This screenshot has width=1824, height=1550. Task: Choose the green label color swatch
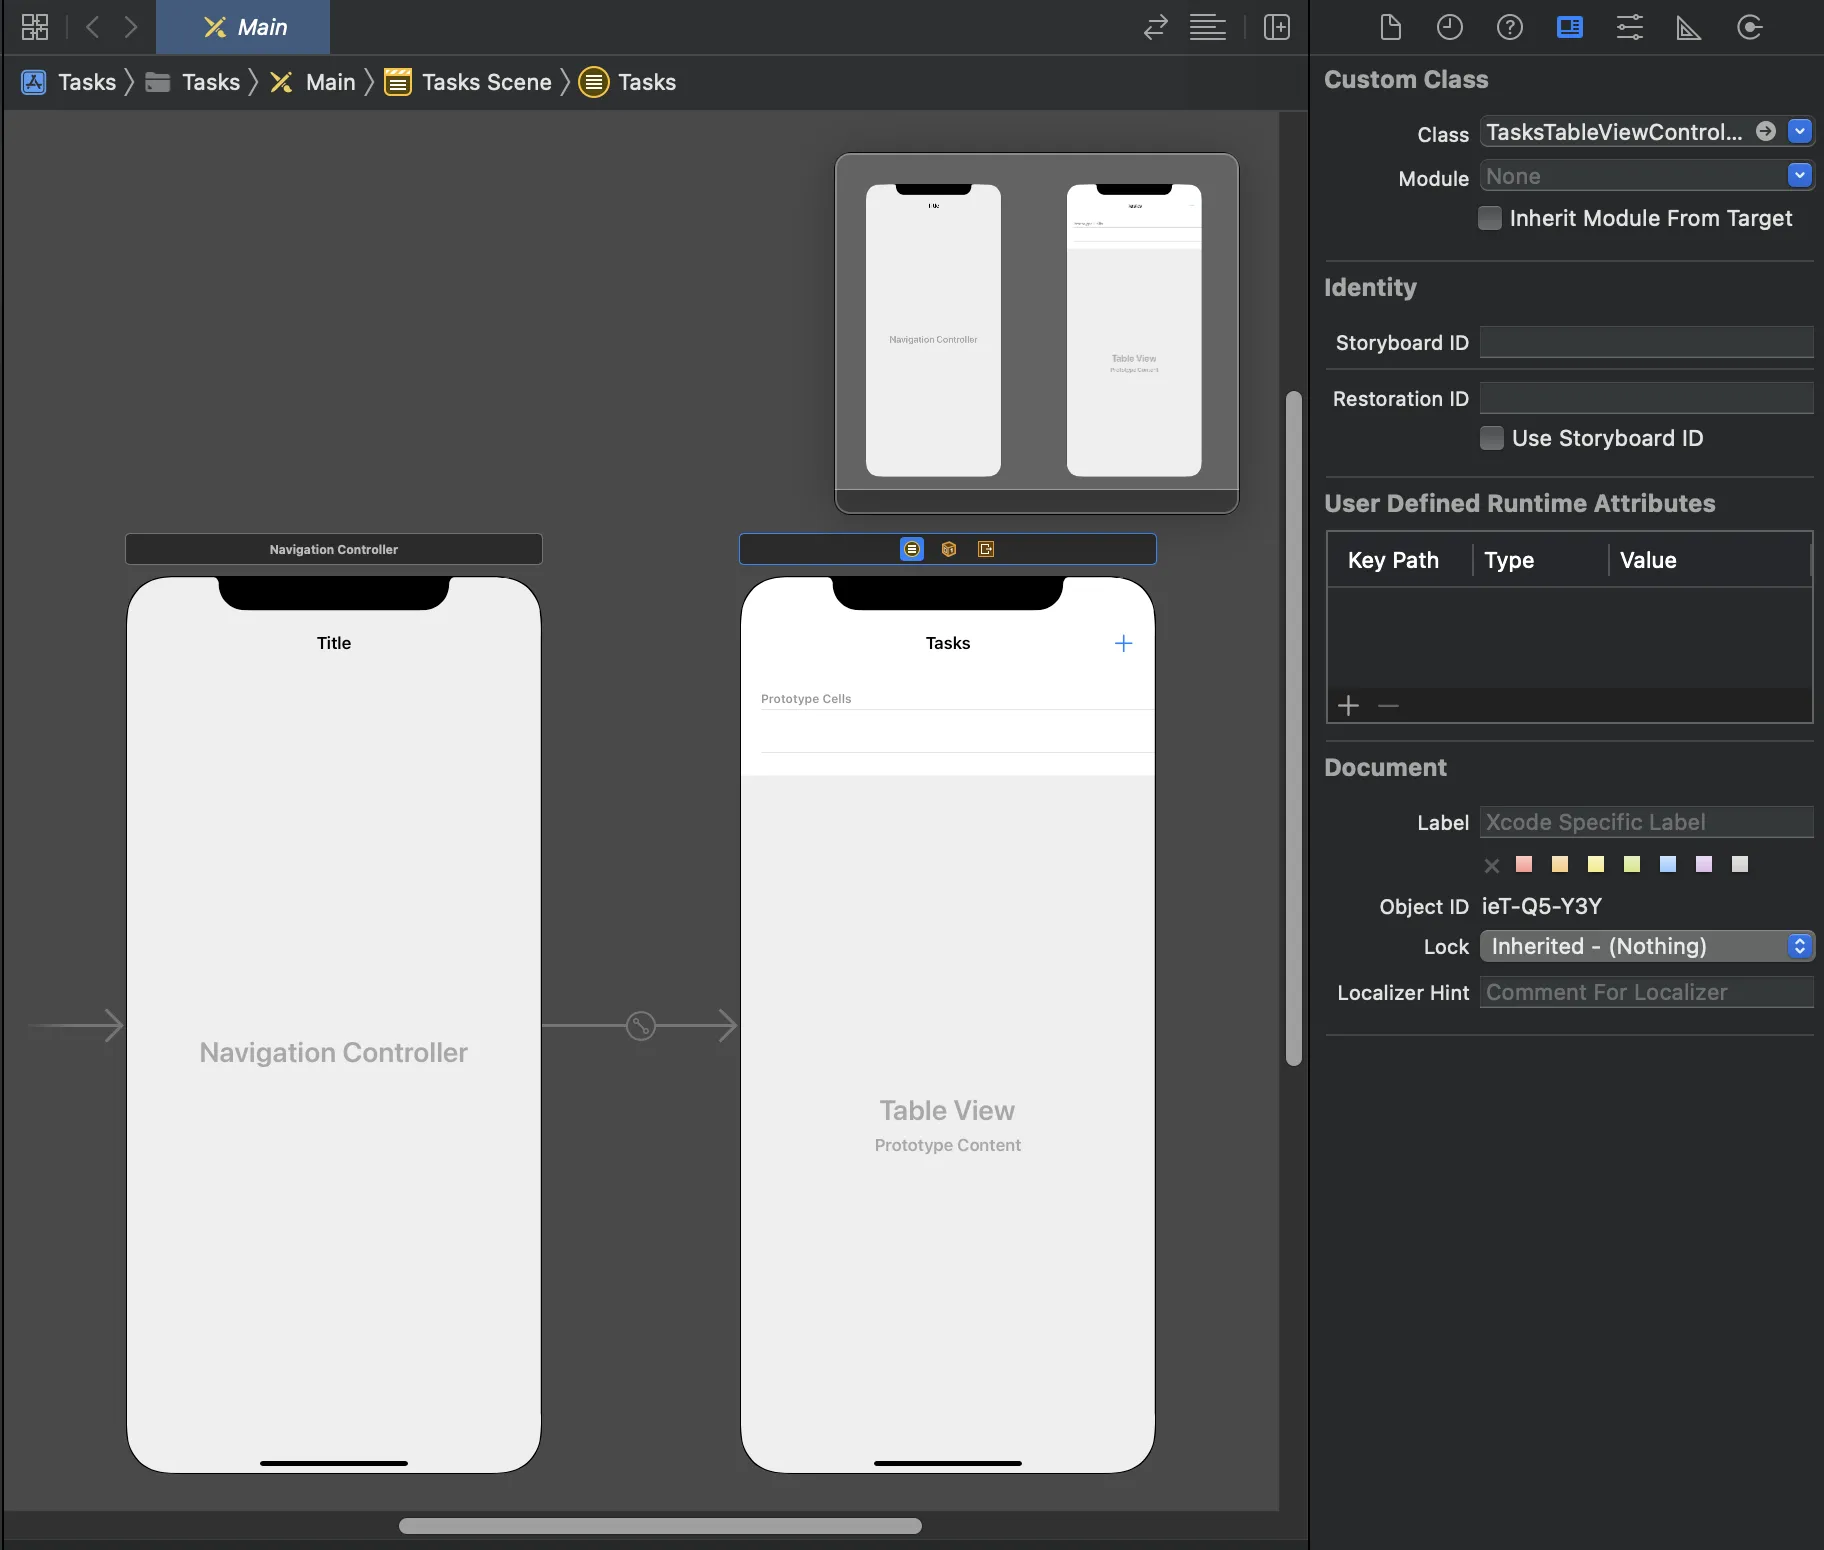pyautogui.click(x=1632, y=864)
